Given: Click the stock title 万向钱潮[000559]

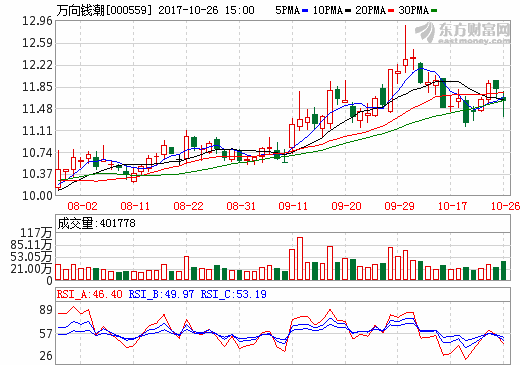Looking at the screenshot, I should point(104,10).
